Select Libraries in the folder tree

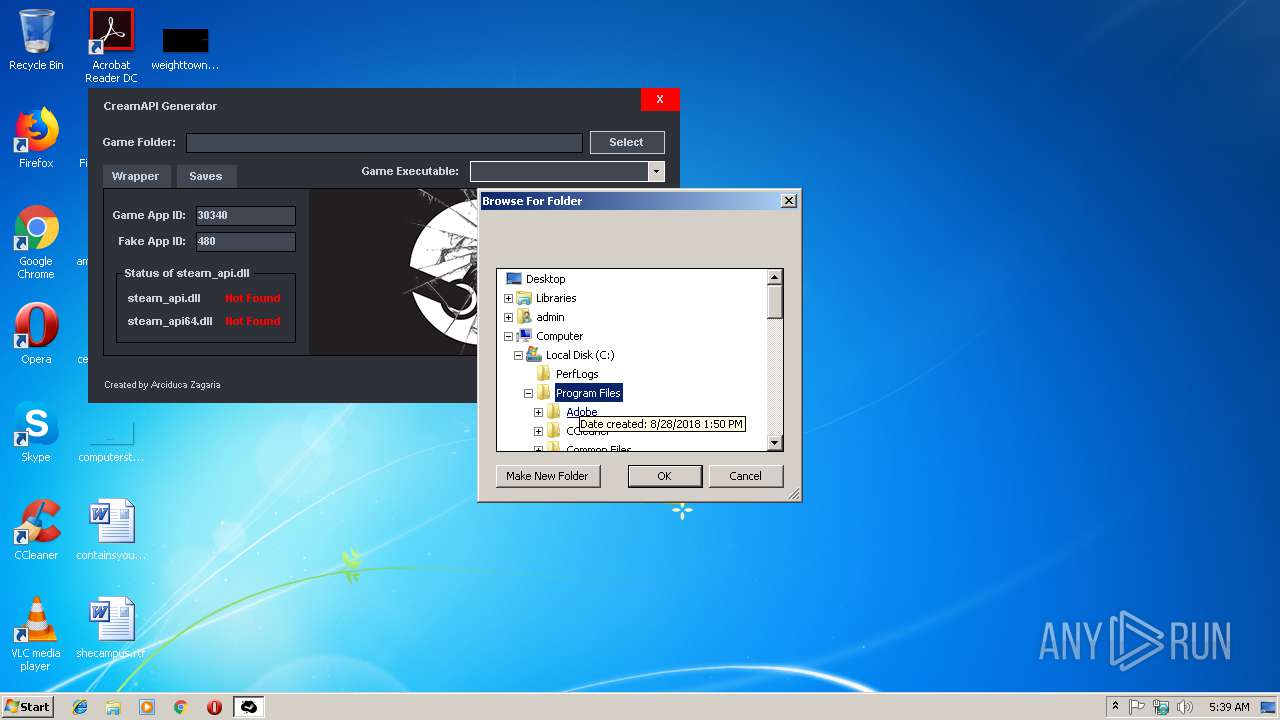coord(556,298)
